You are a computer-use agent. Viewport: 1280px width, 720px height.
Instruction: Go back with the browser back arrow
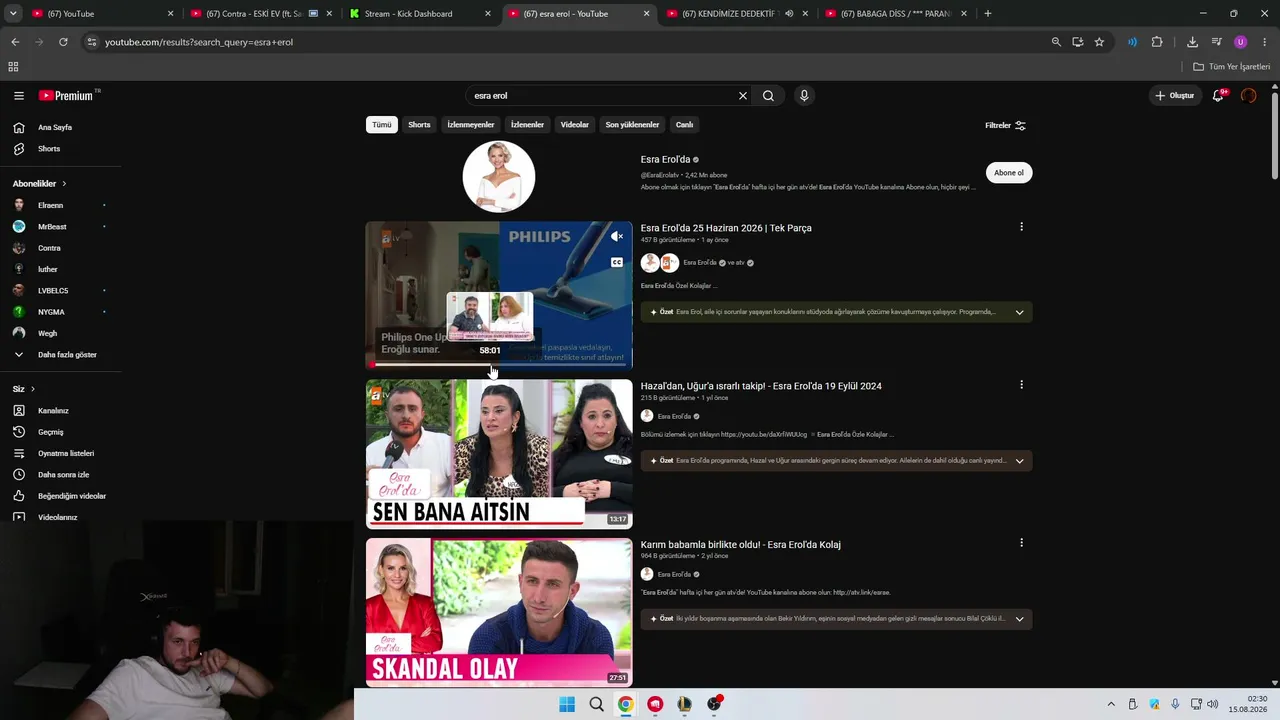coord(15,42)
